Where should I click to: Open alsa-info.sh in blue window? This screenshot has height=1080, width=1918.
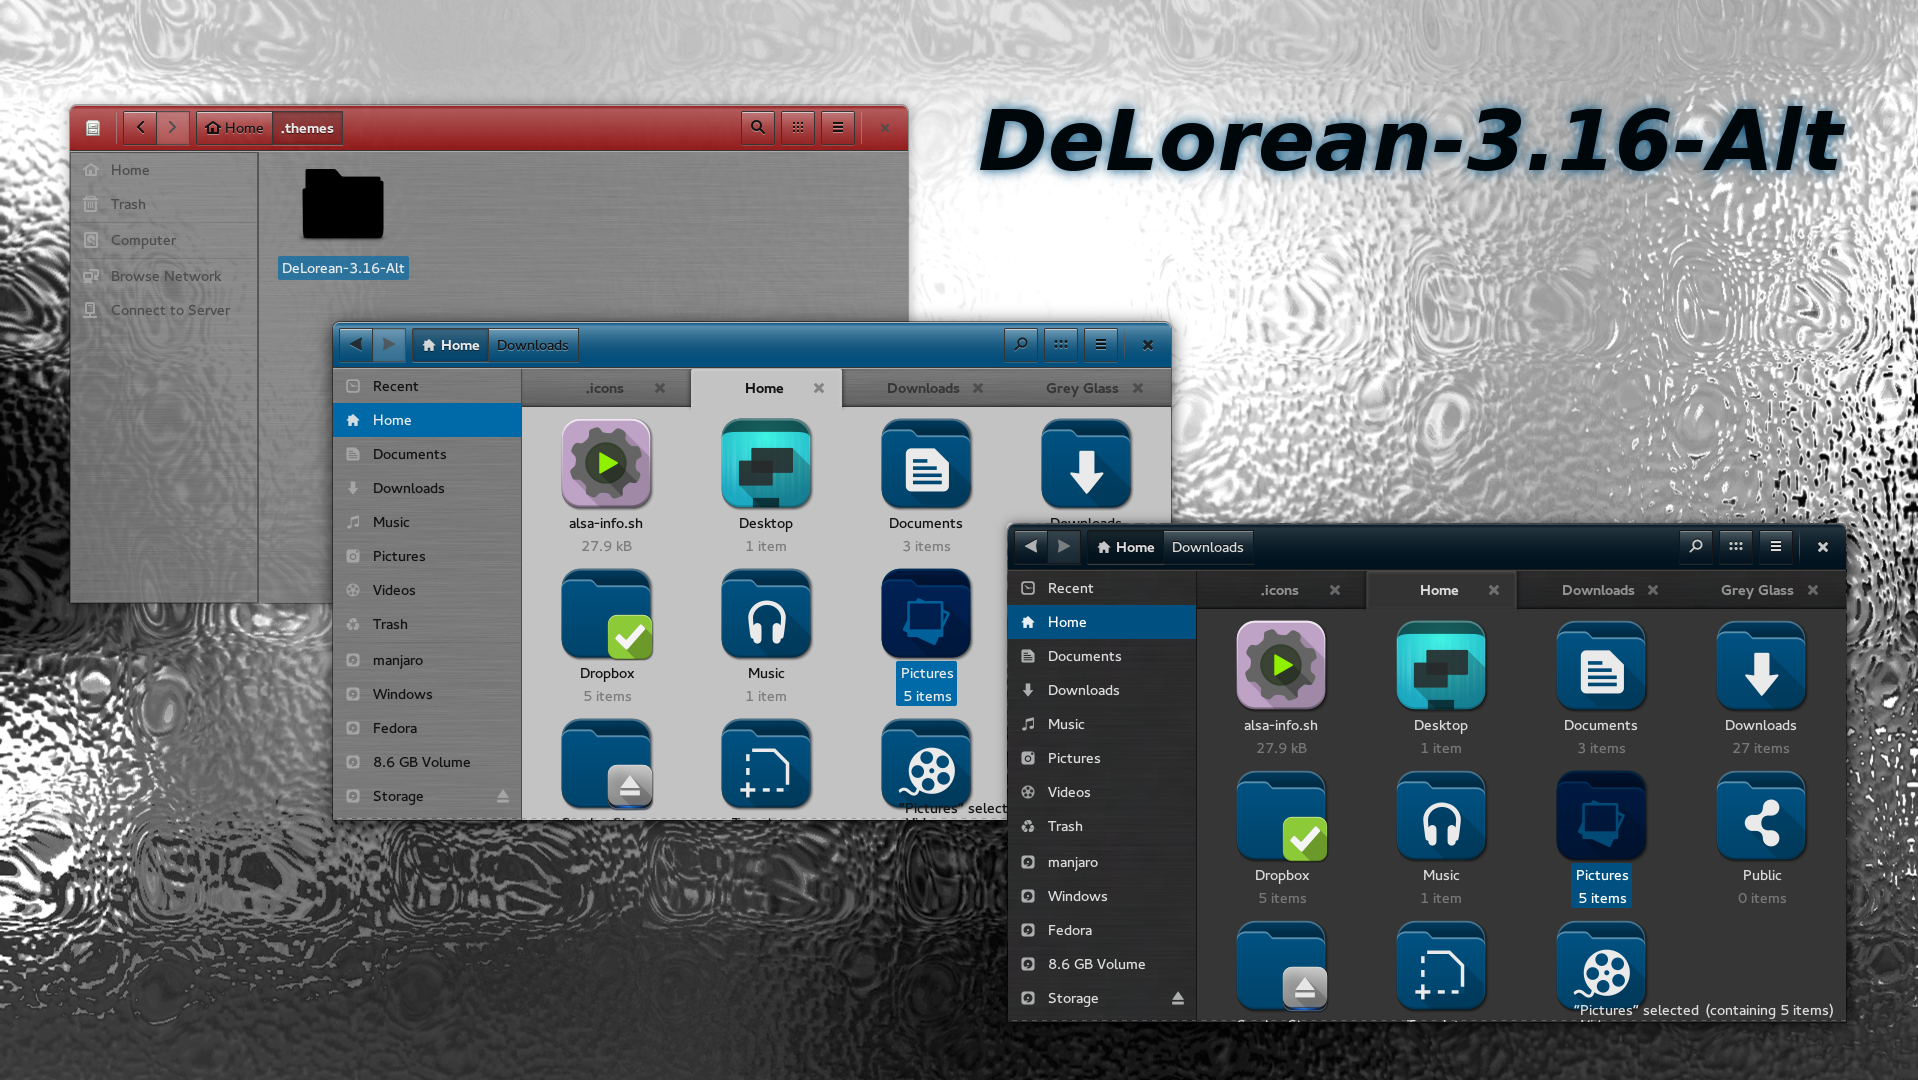tap(606, 464)
